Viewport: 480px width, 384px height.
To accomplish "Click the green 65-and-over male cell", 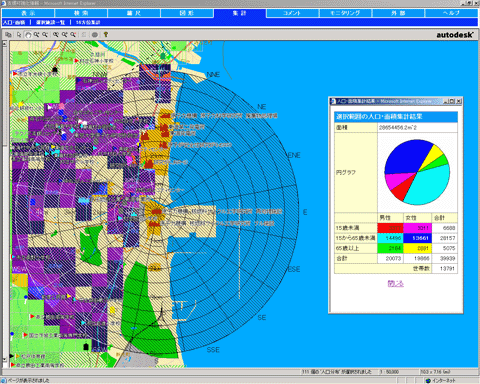I will tap(390, 248).
